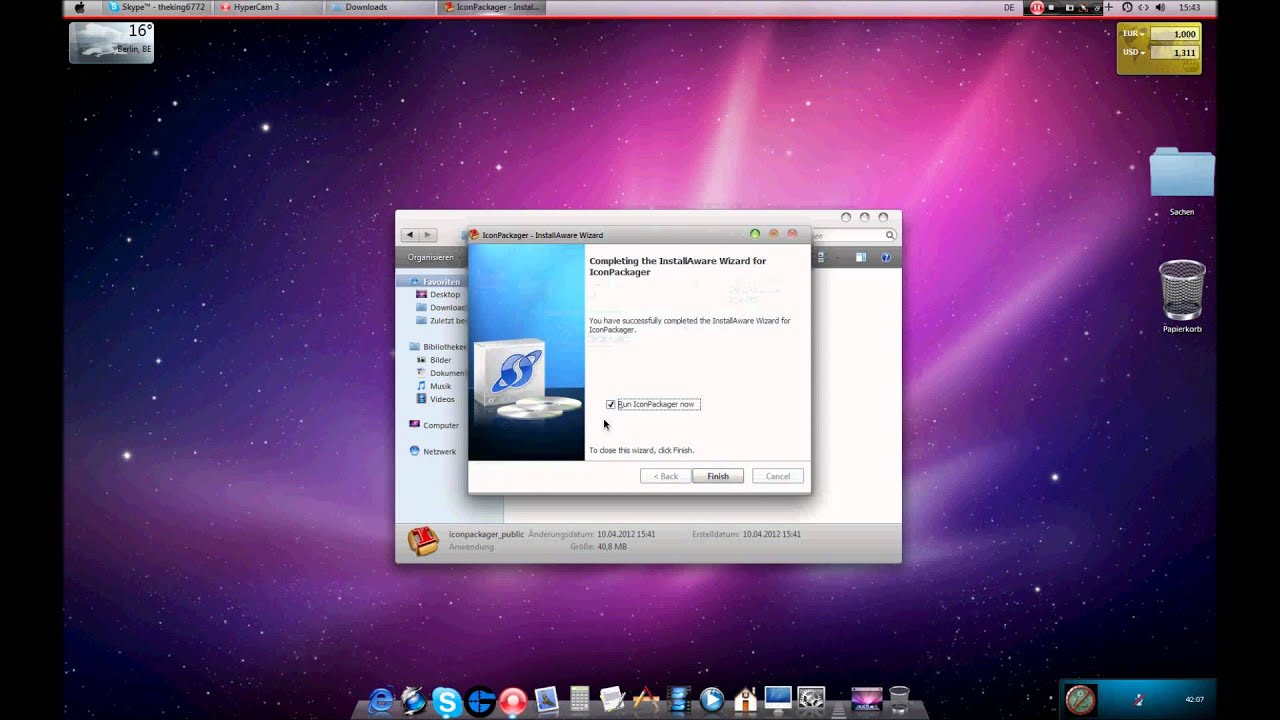Open System Preferences gear dock icon

(811, 699)
